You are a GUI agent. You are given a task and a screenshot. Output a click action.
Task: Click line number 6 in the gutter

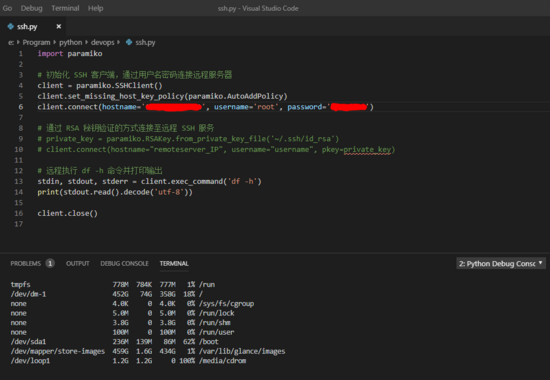[x=21, y=107]
